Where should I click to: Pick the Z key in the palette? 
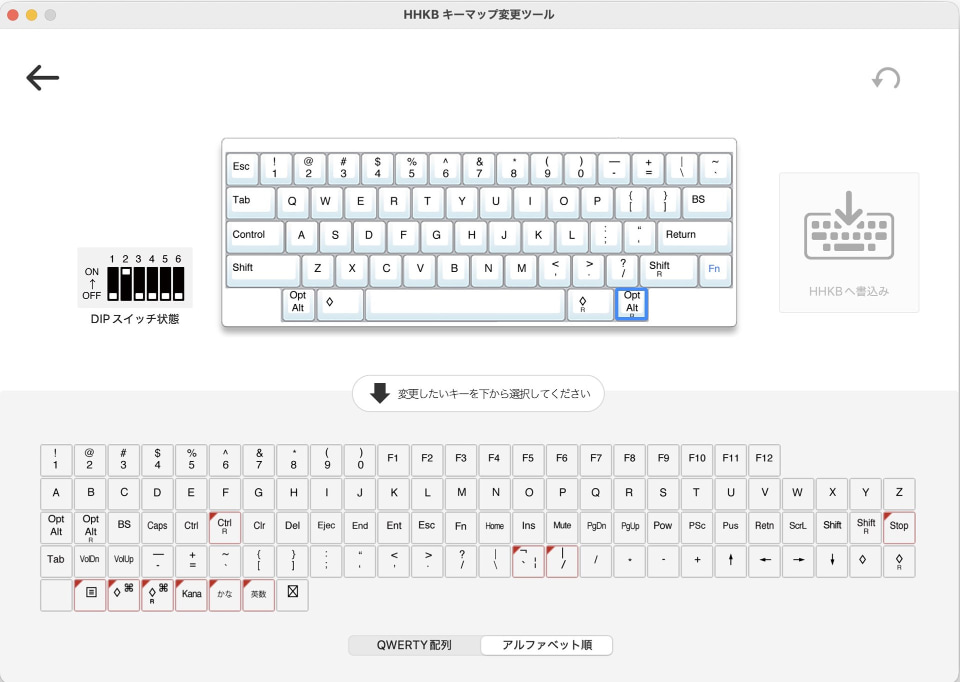click(899, 493)
